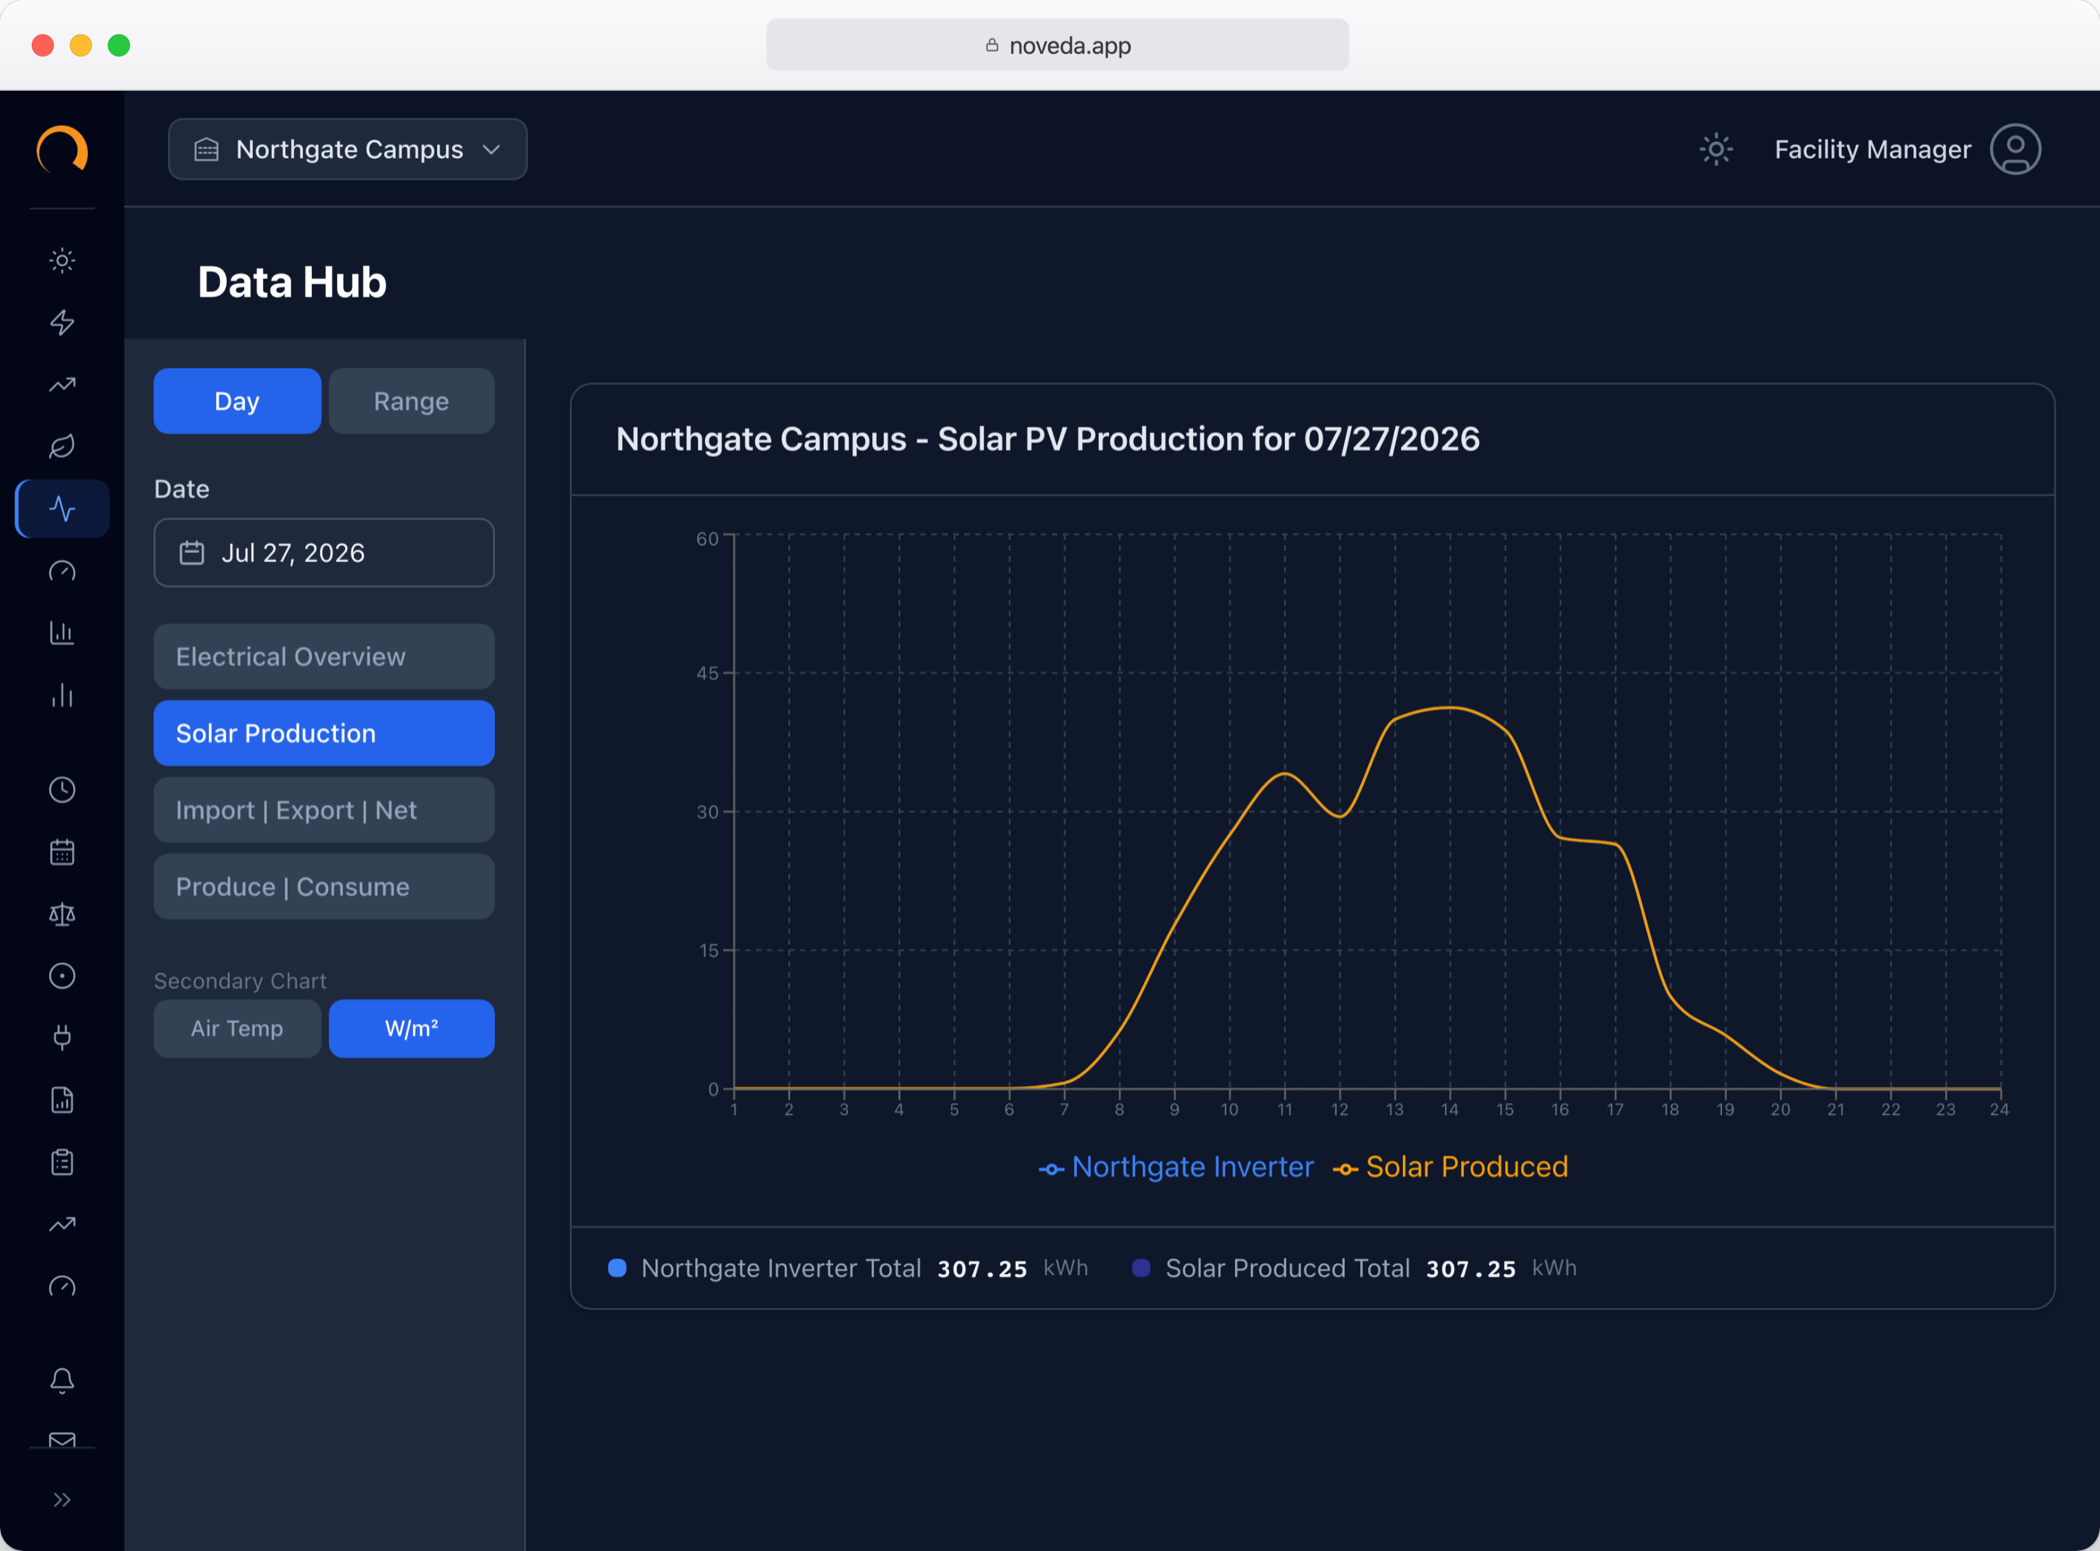Click the hour 14 x-axis label

click(1449, 1110)
